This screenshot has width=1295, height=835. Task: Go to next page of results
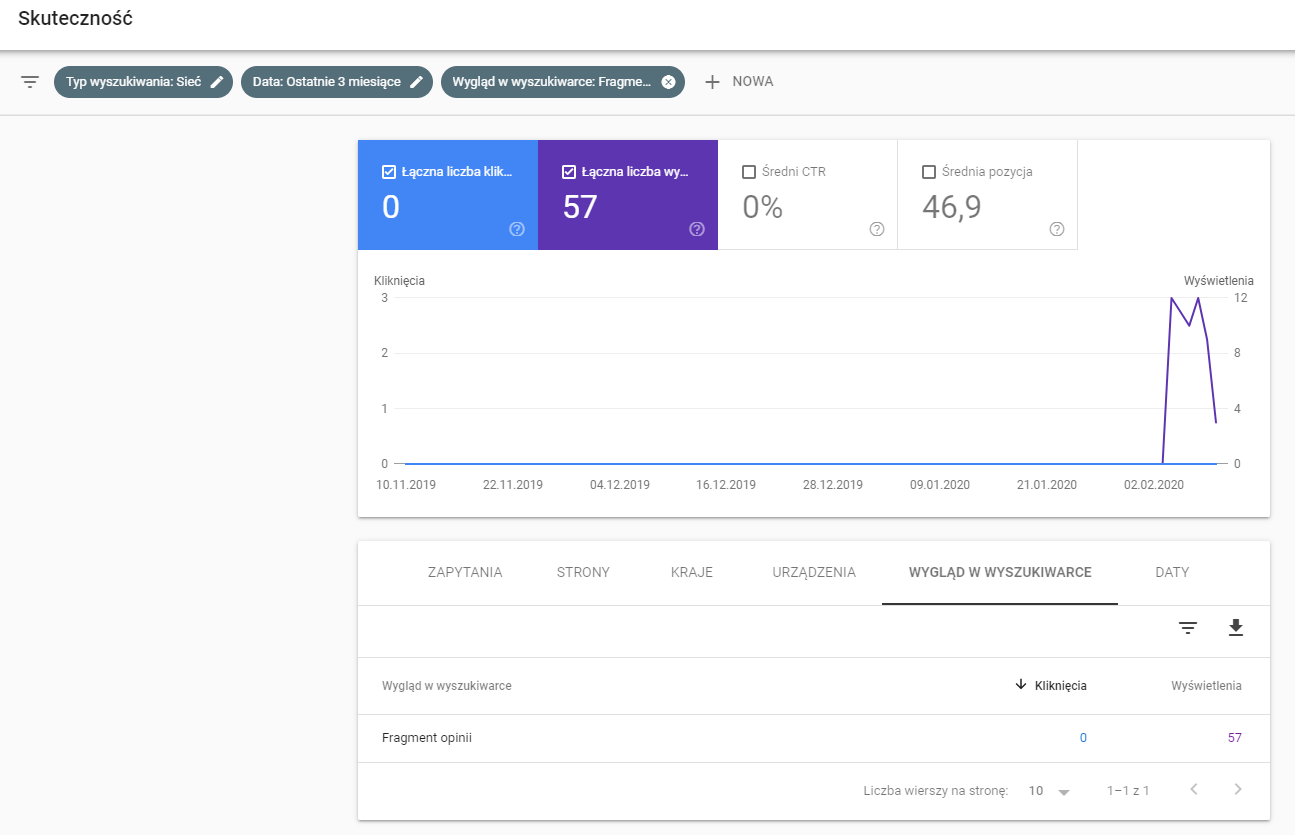1238,790
